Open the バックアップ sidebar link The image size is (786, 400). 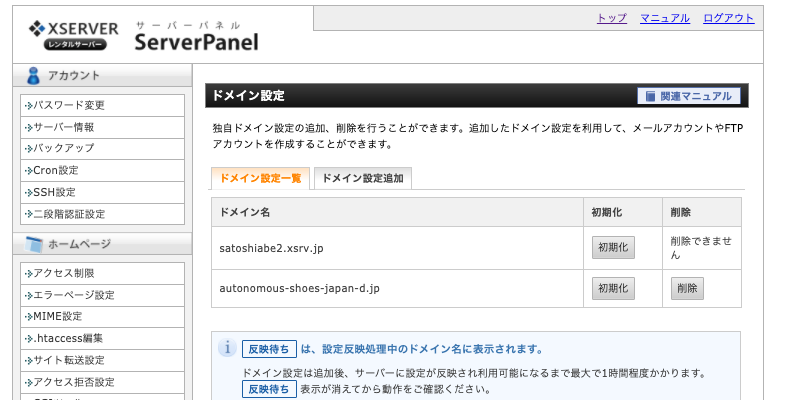(x=64, y=148)
